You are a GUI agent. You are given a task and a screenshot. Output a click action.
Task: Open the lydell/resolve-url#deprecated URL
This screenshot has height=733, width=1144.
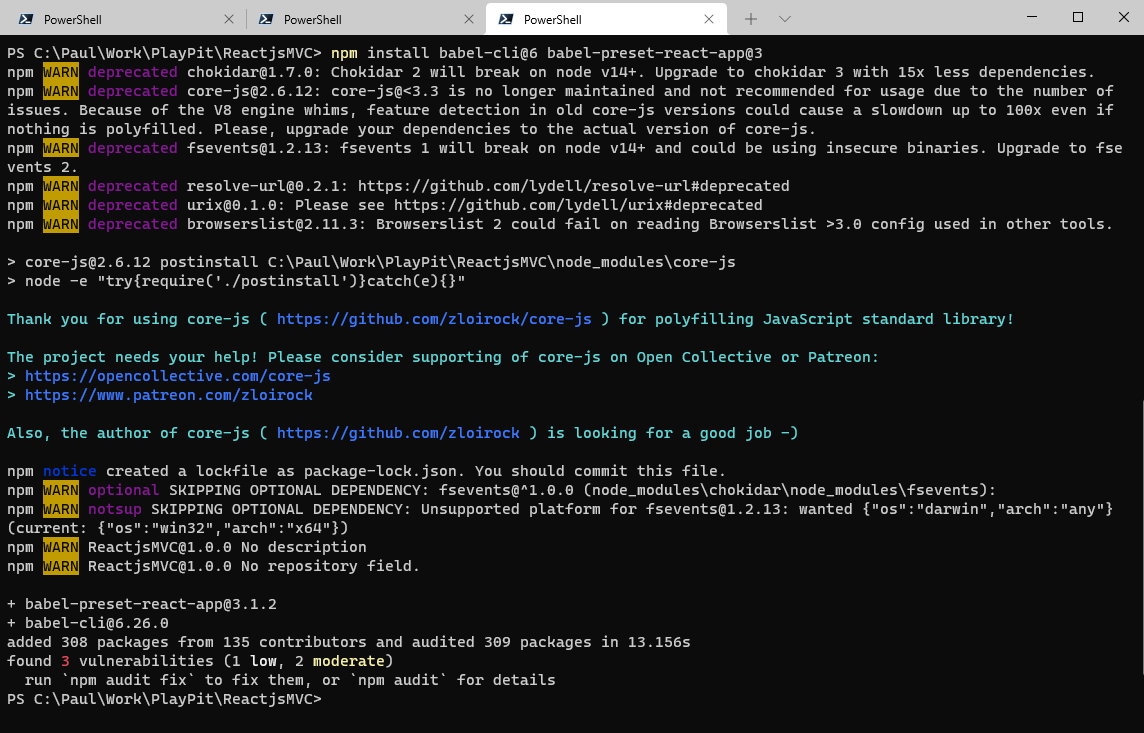(573, 186)
